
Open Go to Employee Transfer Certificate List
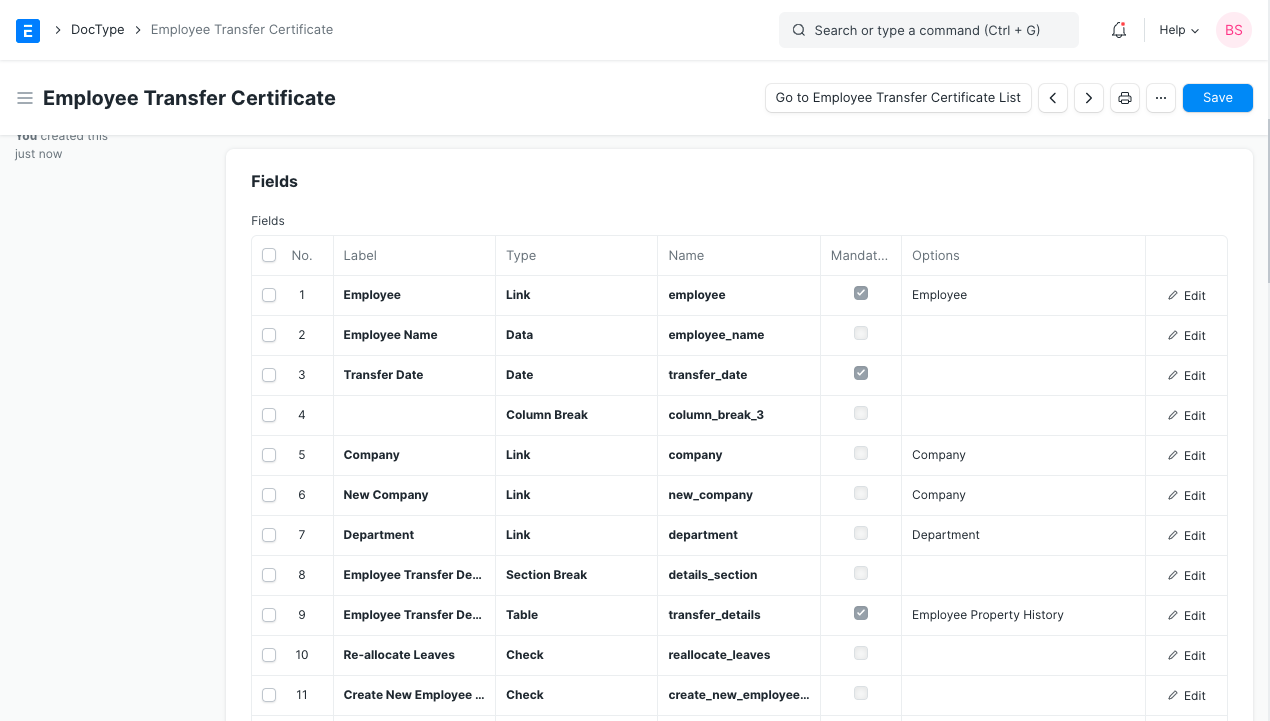897,97
